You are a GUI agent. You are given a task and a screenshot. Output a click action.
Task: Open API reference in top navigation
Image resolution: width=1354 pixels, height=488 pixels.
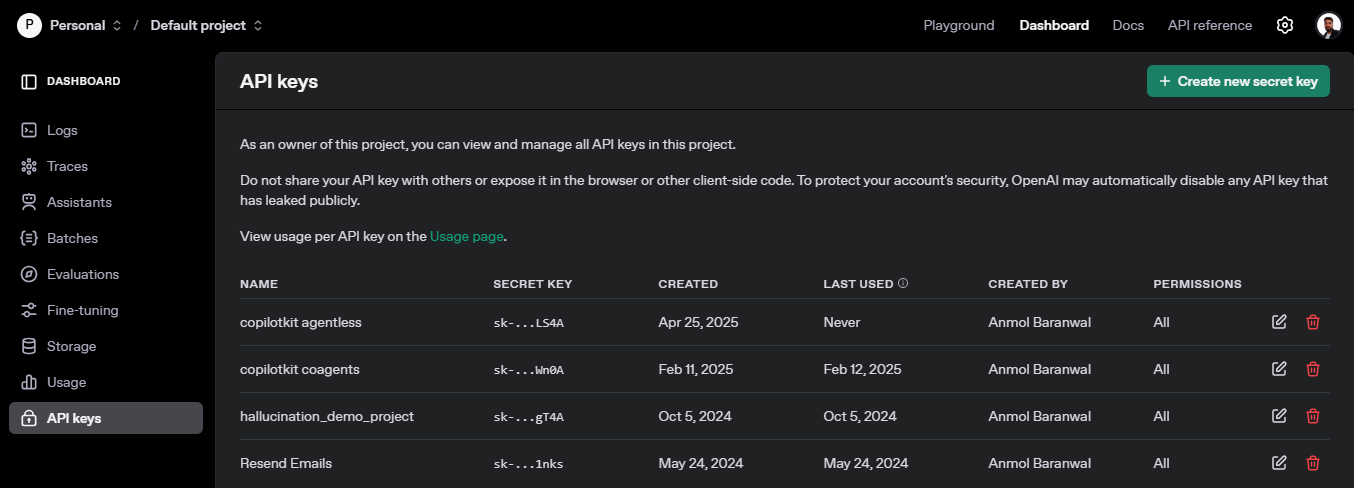point(1210,25)
